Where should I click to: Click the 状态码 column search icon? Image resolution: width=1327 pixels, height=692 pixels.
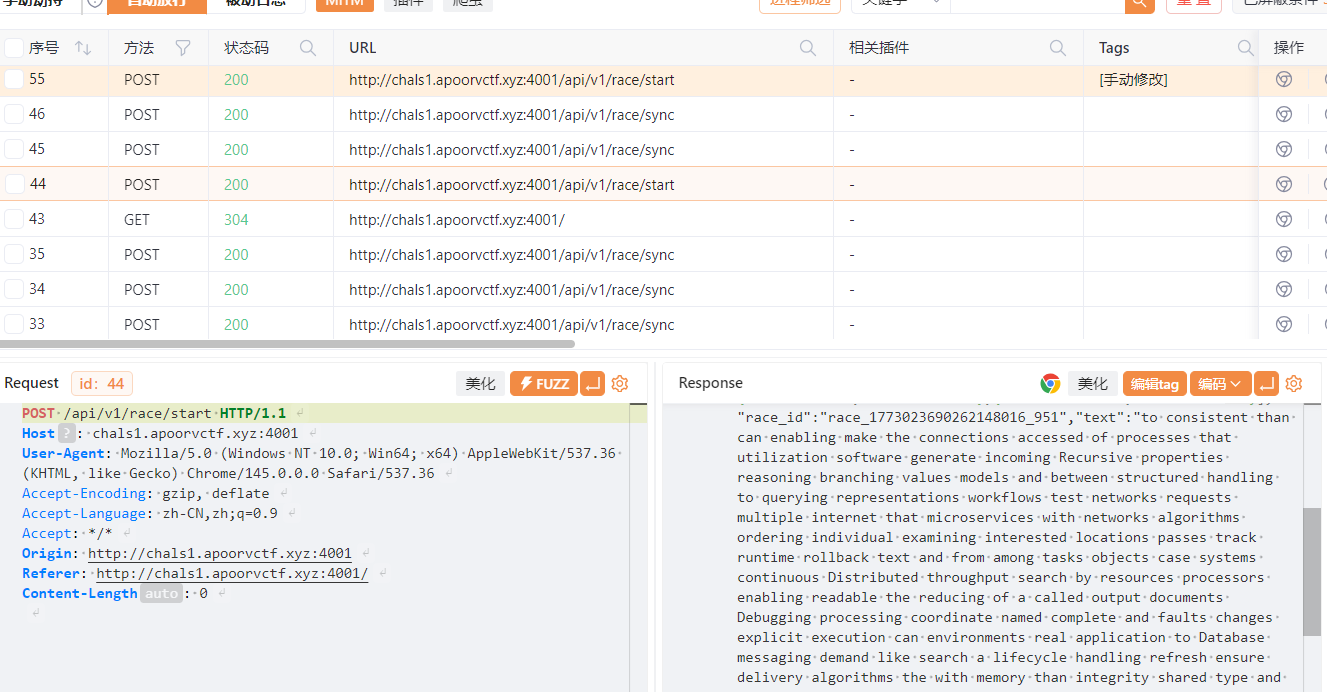coord(308,48)
